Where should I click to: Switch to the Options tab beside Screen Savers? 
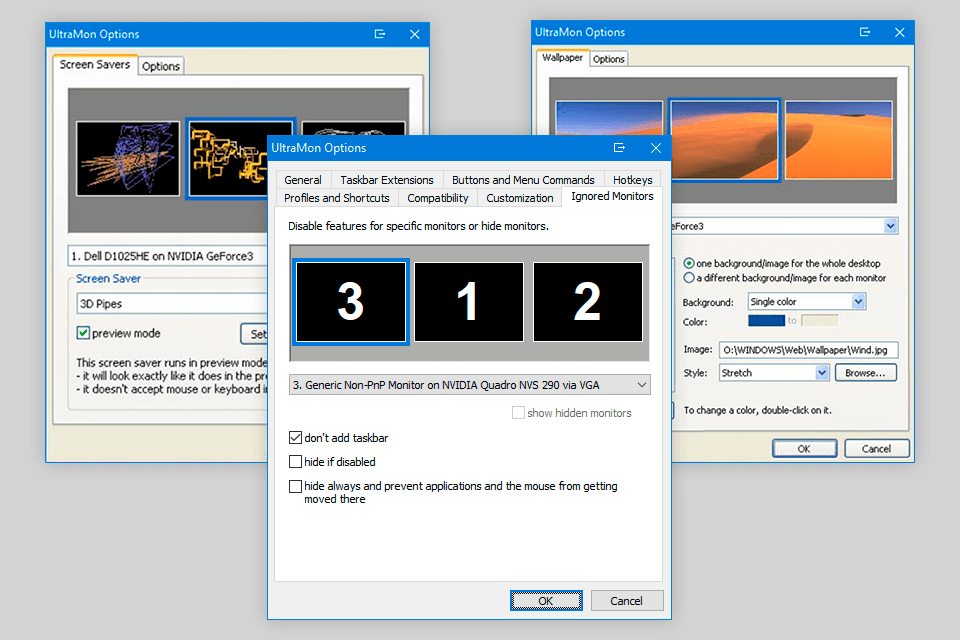[x=160, y=66]
